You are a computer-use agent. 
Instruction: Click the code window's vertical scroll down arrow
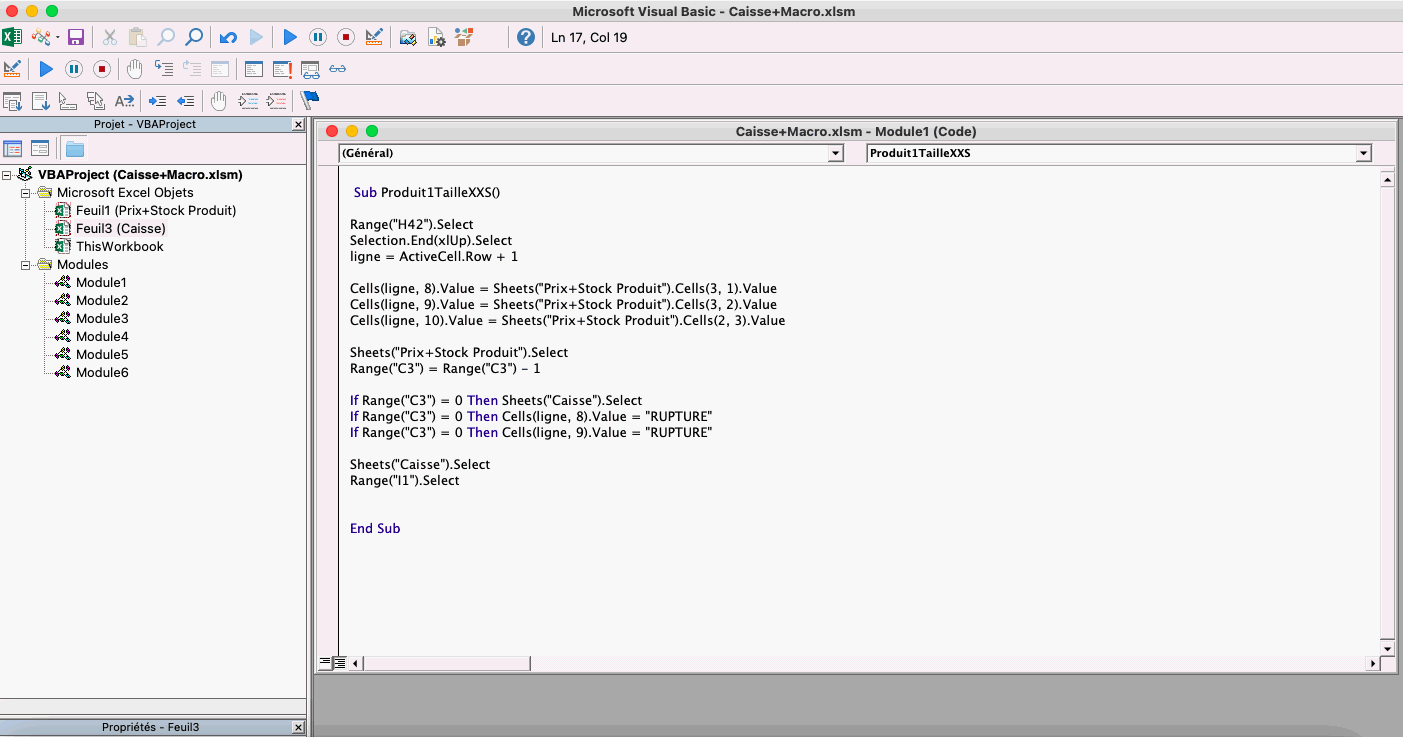click(1386, 648)
